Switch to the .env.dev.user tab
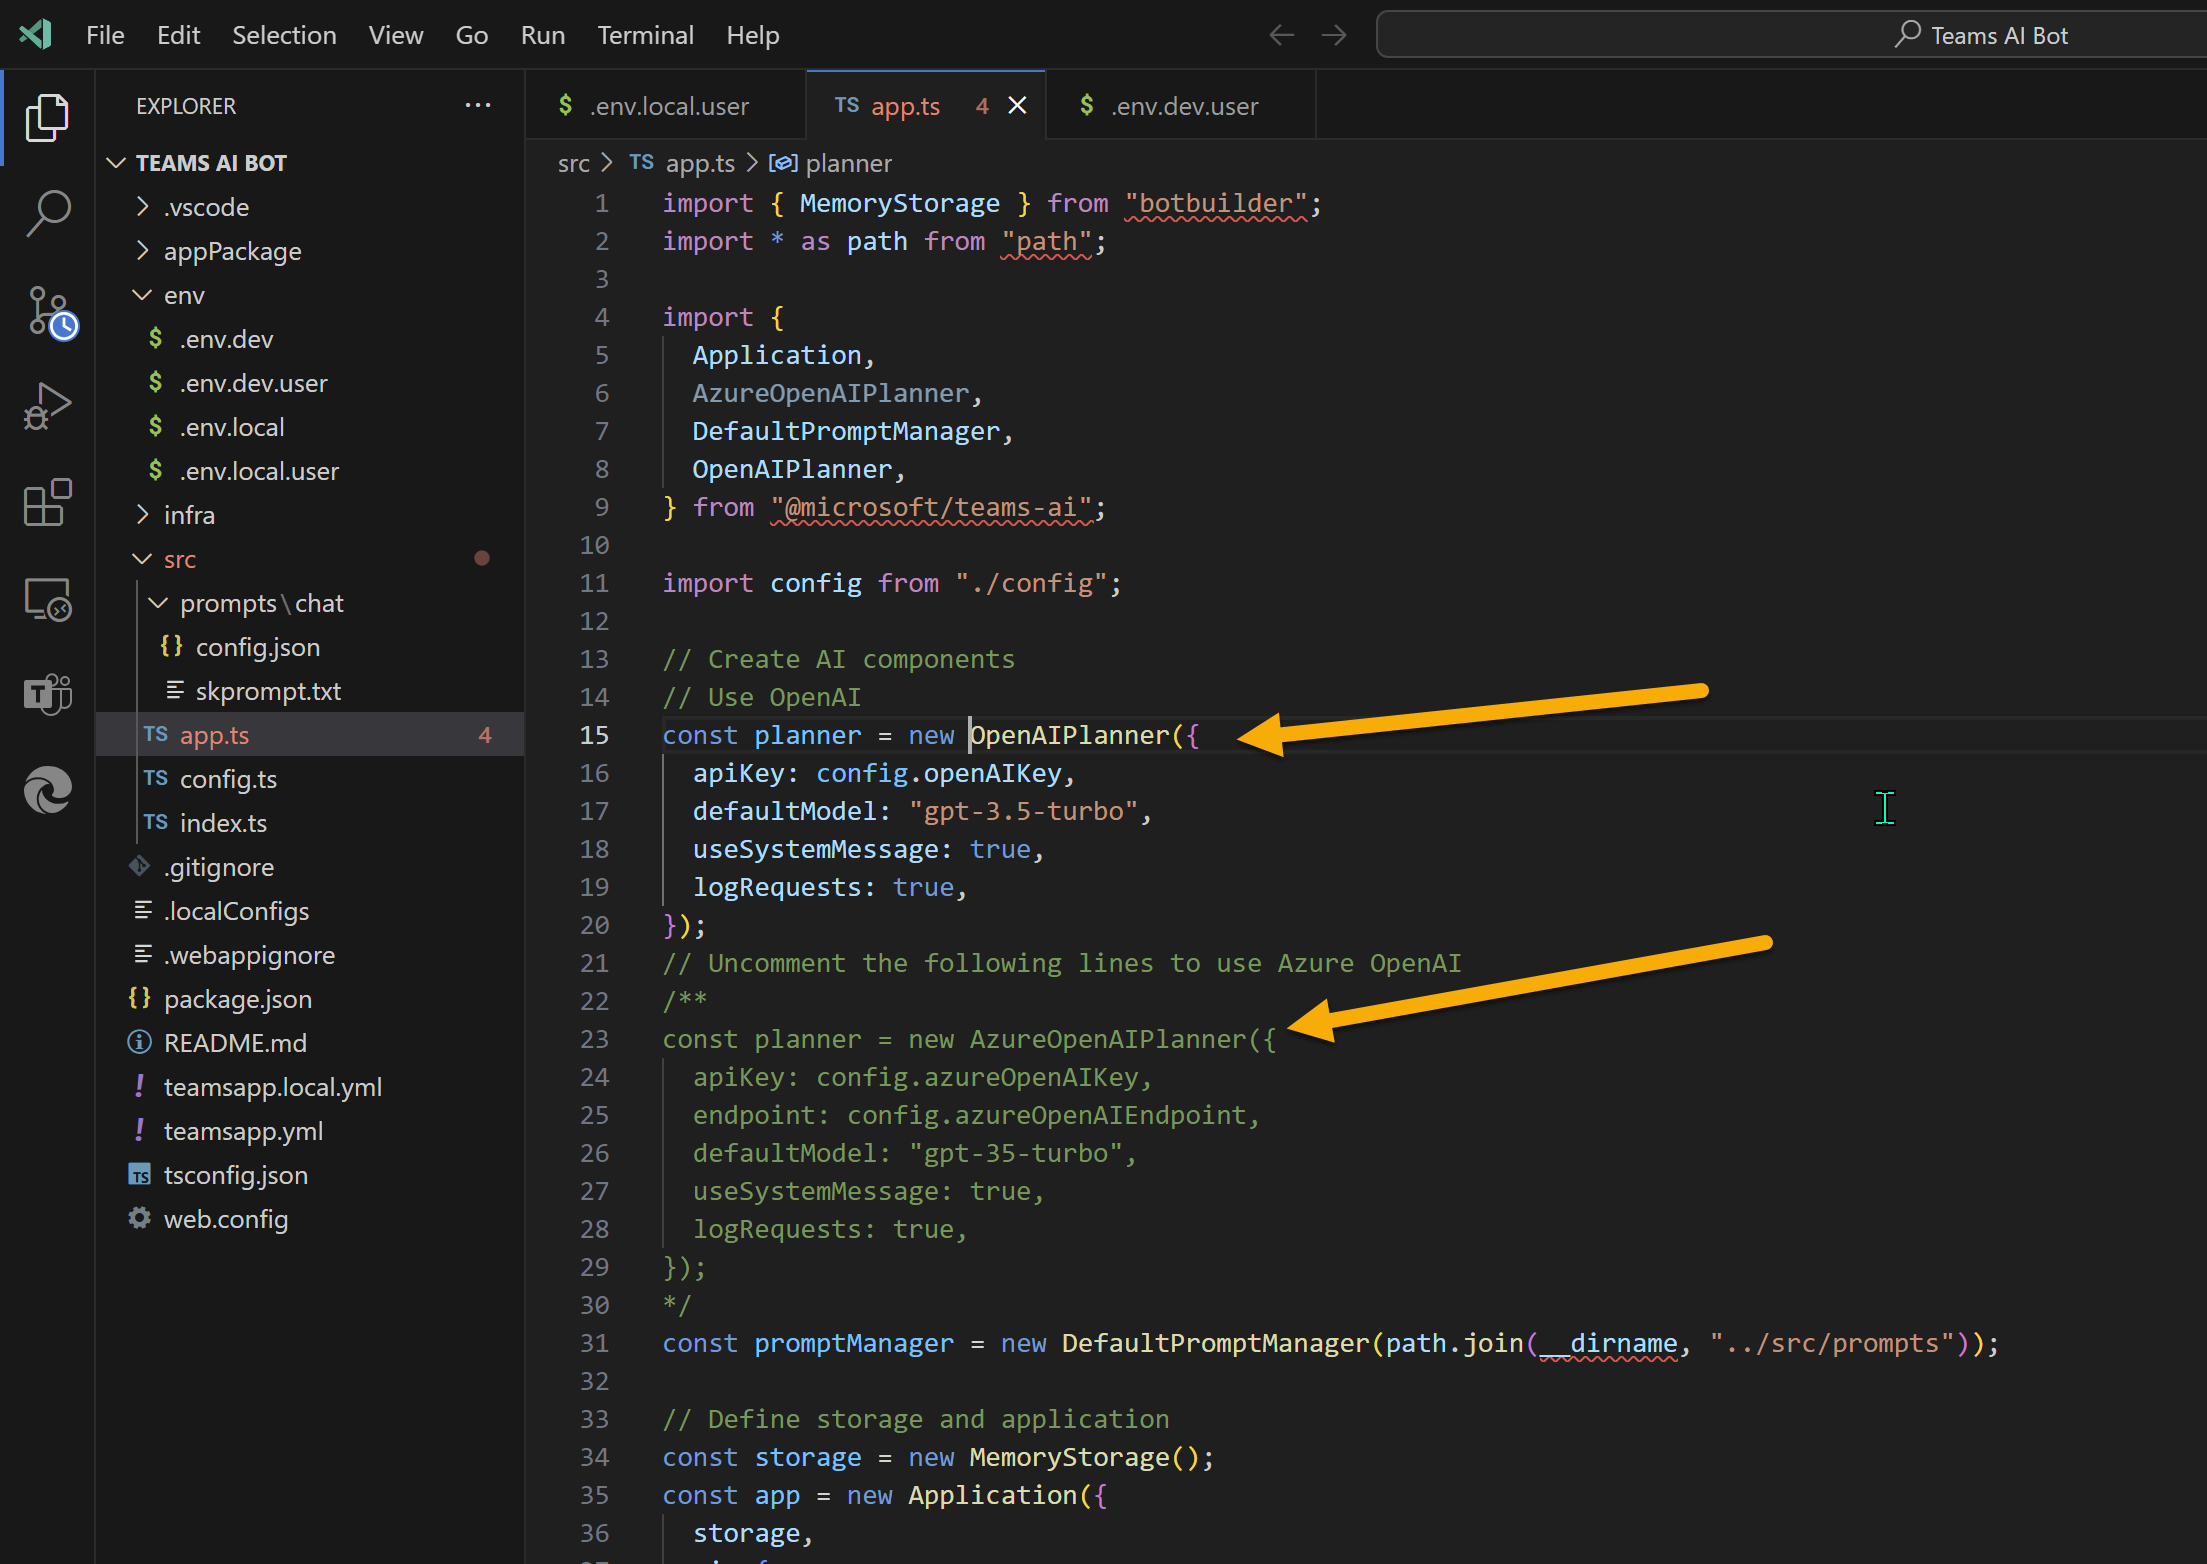 click(1184, 105)
